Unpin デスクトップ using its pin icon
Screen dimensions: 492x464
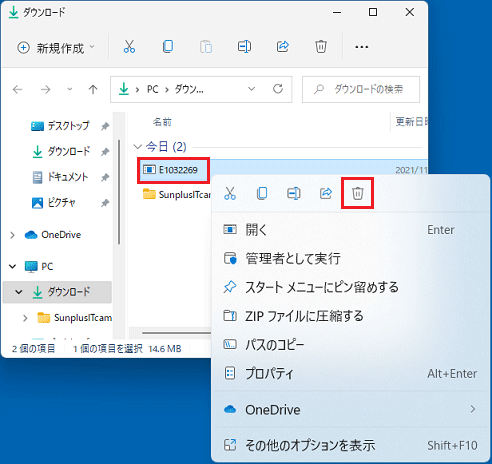tap(105, 126)
